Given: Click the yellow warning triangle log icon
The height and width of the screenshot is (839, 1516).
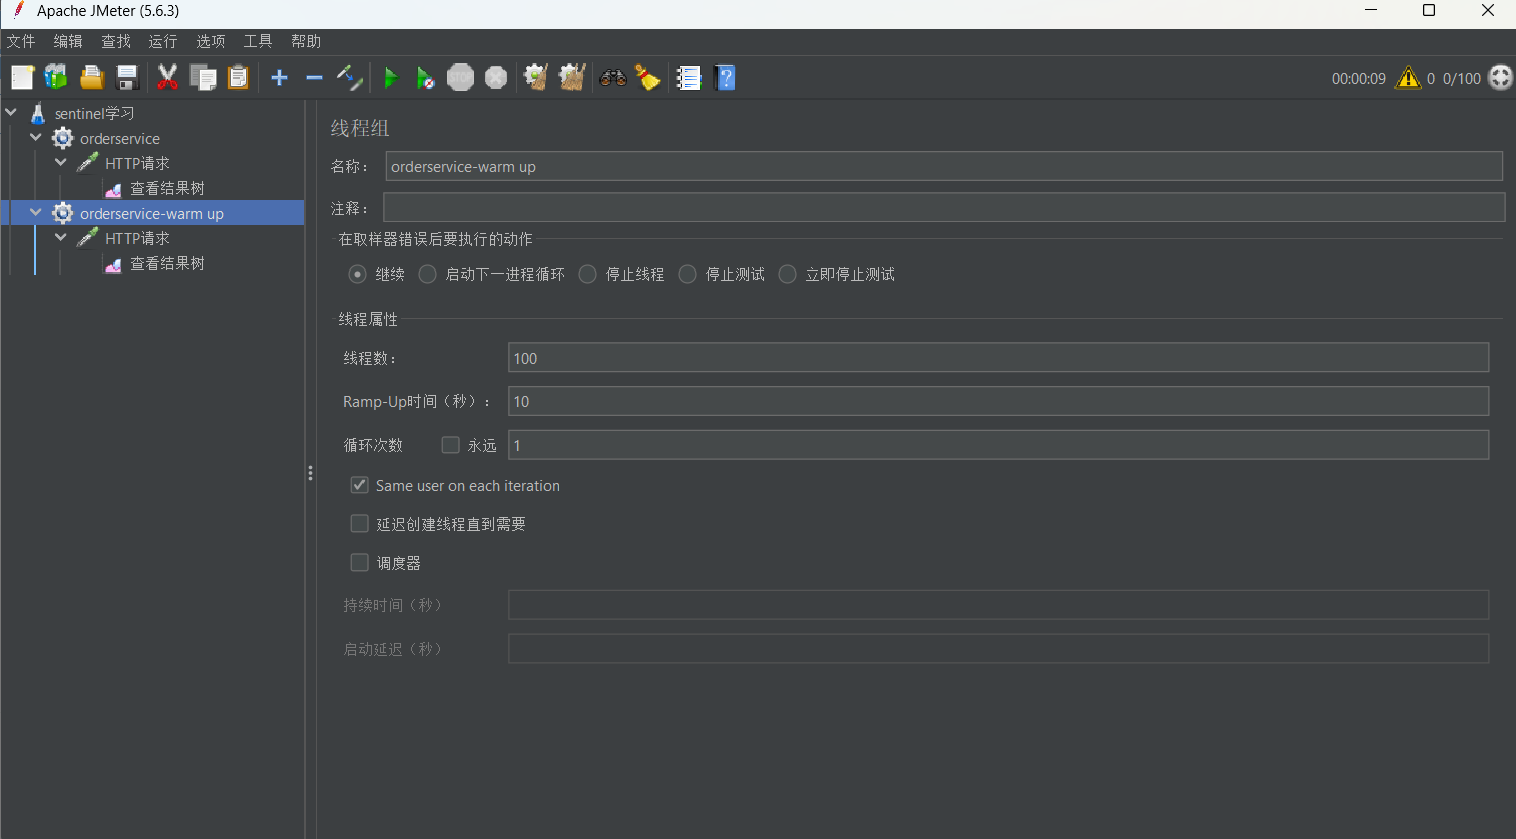Looking at the screenshot, I should click(x=1408, y=77).
